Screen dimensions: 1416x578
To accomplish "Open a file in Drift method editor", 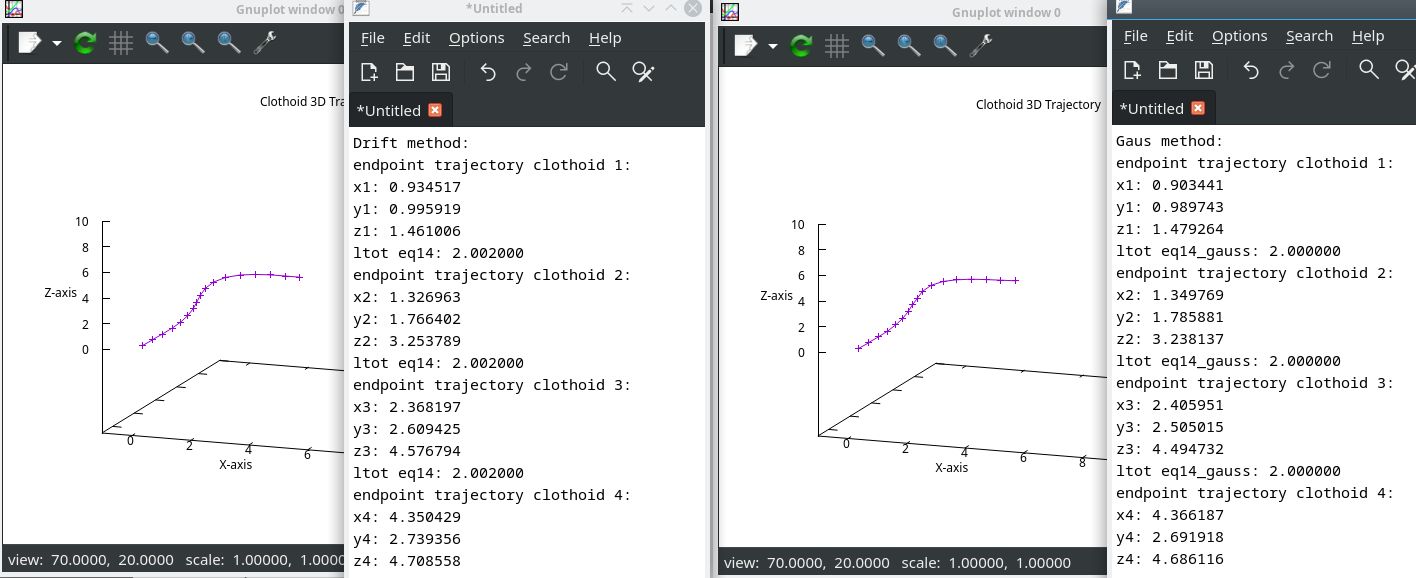I will [x=405, y=71].
